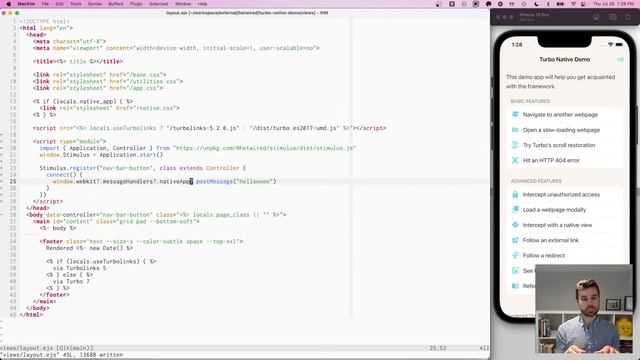Open the Window menu

pyautogui.click(x=183, y=4)
